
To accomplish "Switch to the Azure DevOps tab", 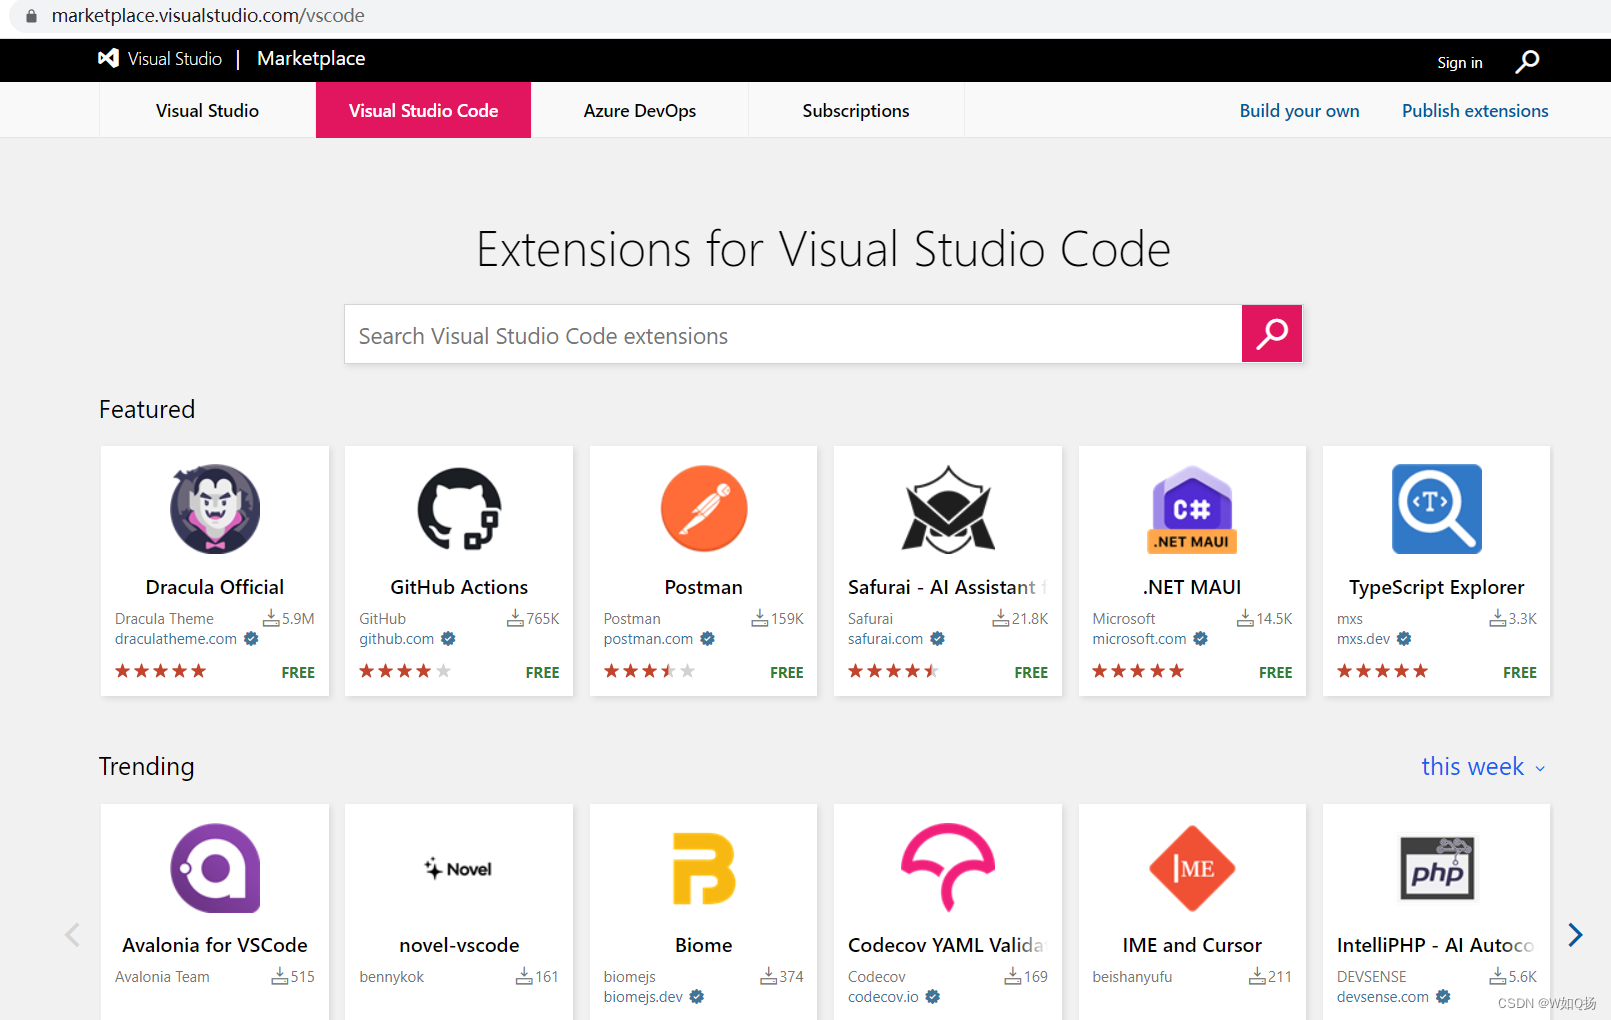I will pyautogui.click(x=639, y=110).
